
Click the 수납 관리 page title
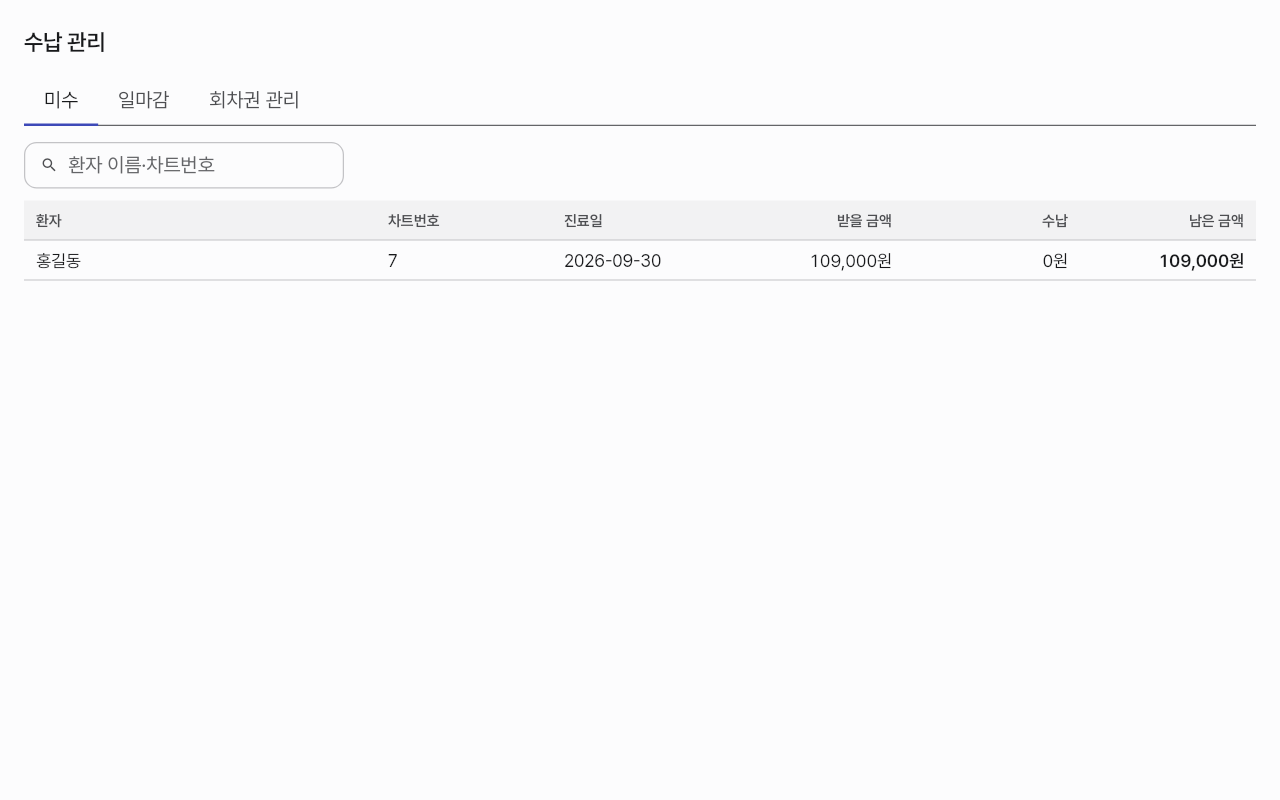(x=65, y=42)
